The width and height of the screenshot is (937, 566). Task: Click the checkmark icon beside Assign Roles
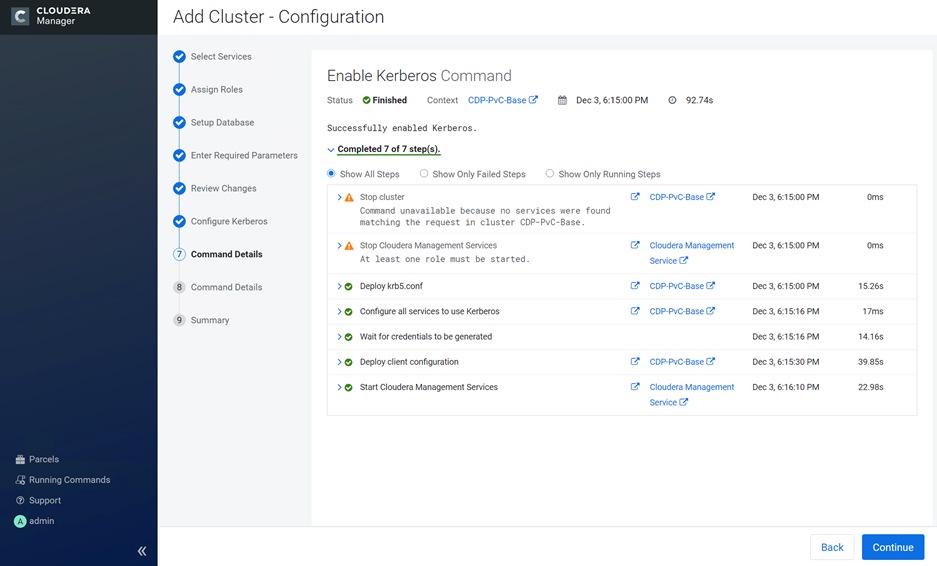[x=179, y=90]
